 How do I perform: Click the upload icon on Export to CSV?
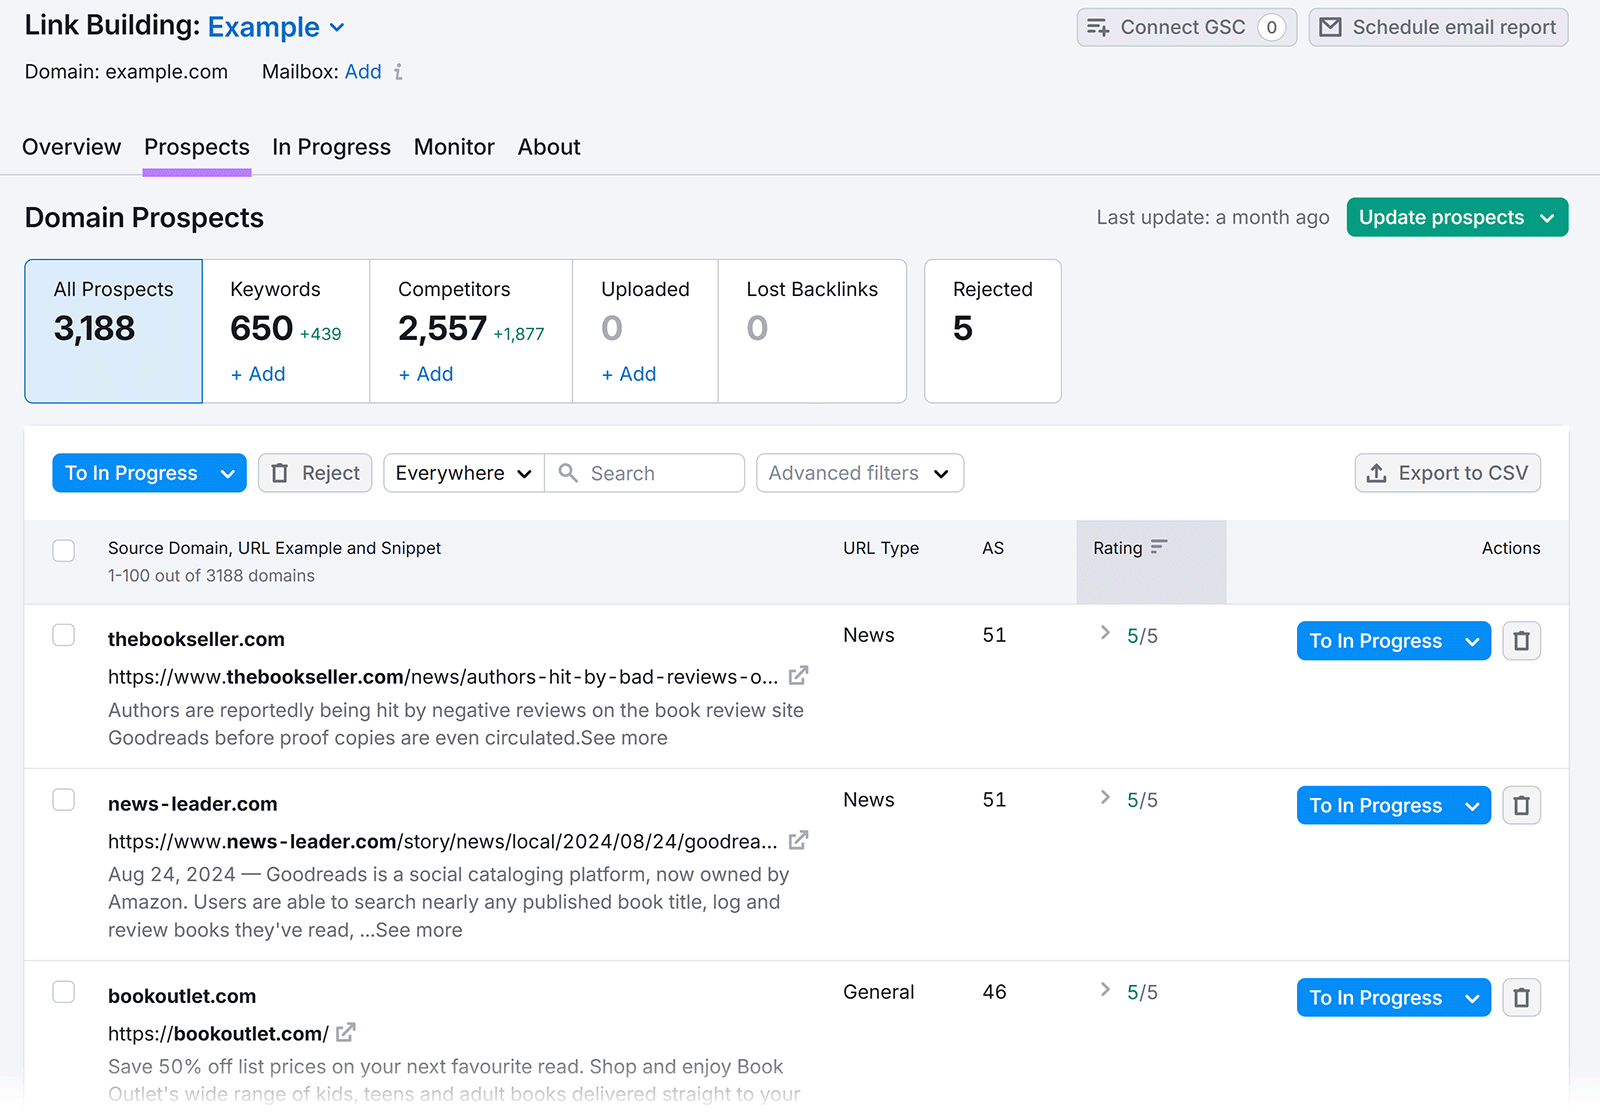1378,472
